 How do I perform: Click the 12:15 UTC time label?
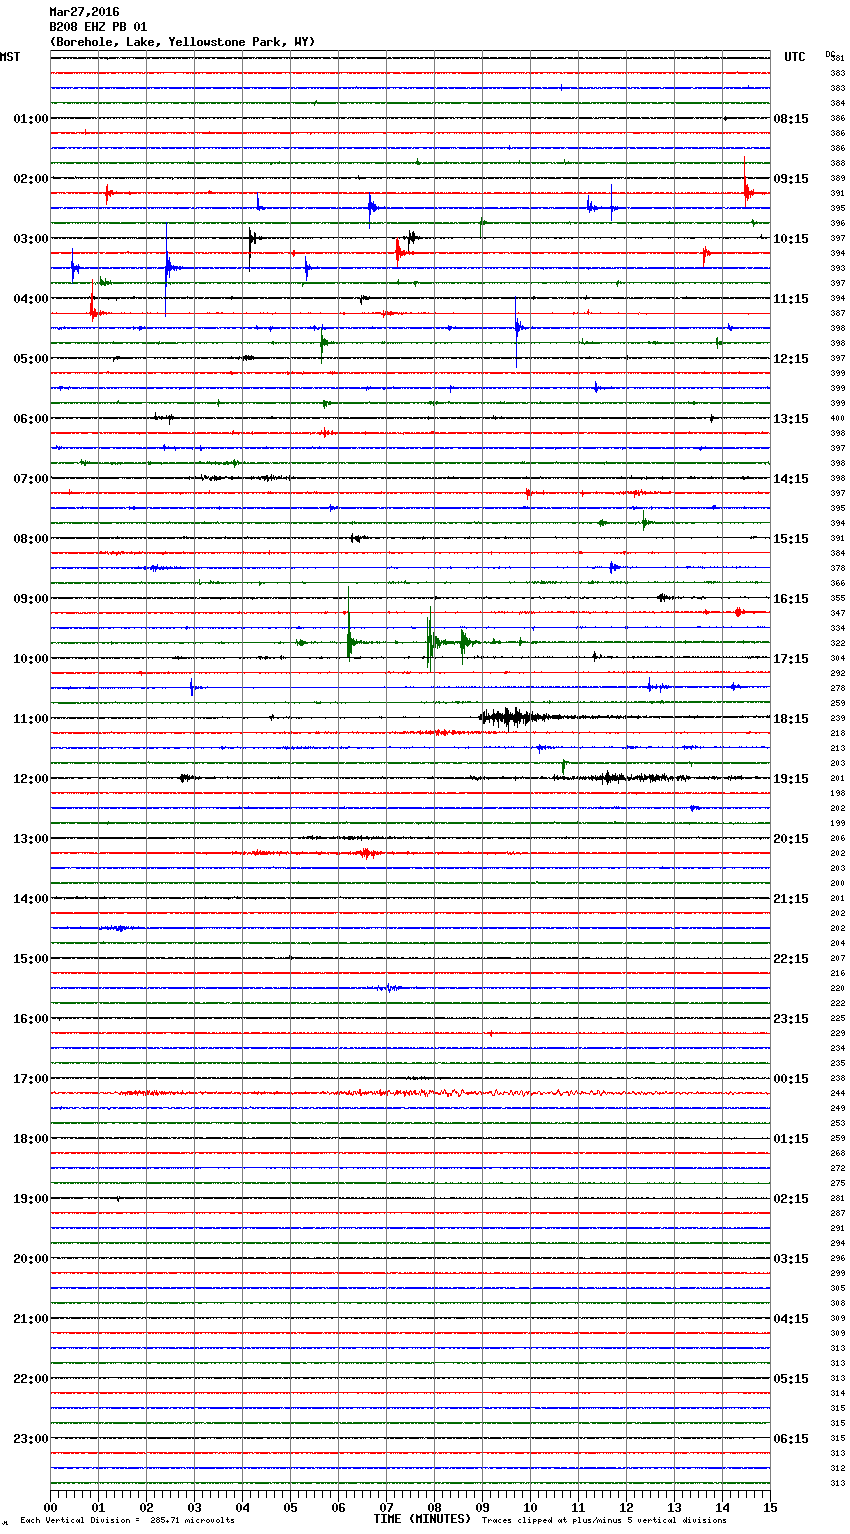[x=791, y=359]
